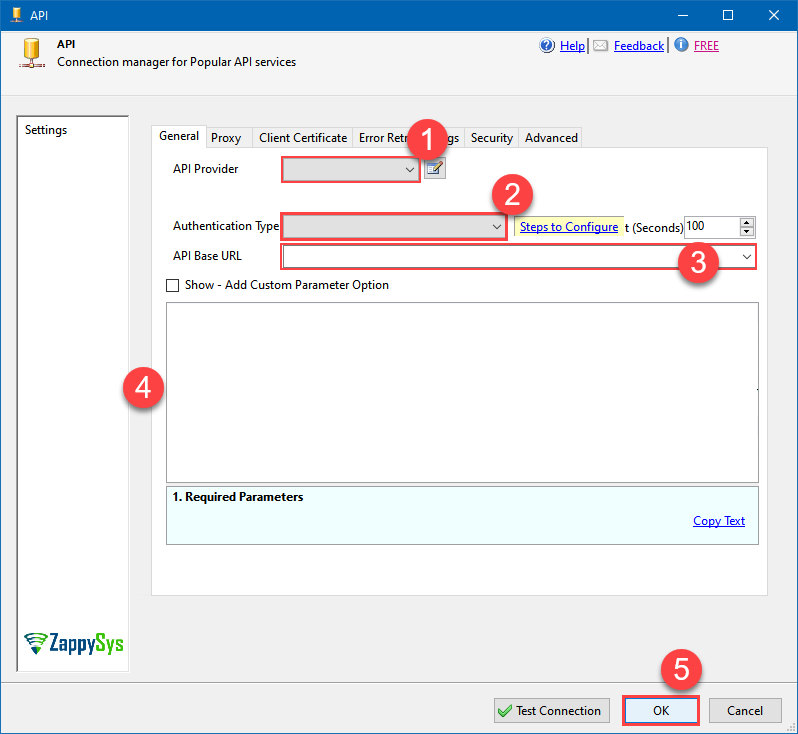798x734 pixels.
Task: Maximize the API dialog window
Action: (x=728, y=15)
